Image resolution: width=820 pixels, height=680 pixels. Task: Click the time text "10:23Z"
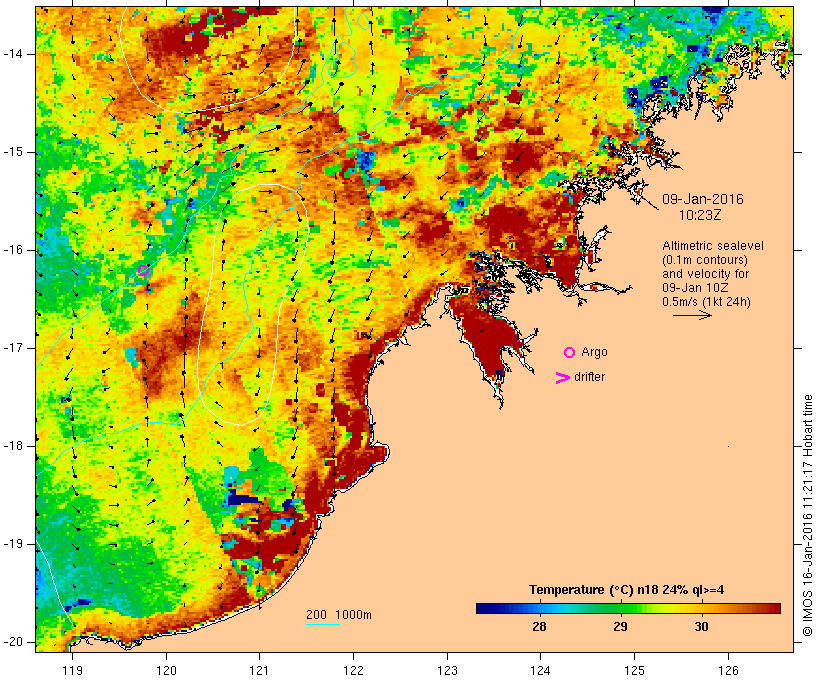(700, 215)
